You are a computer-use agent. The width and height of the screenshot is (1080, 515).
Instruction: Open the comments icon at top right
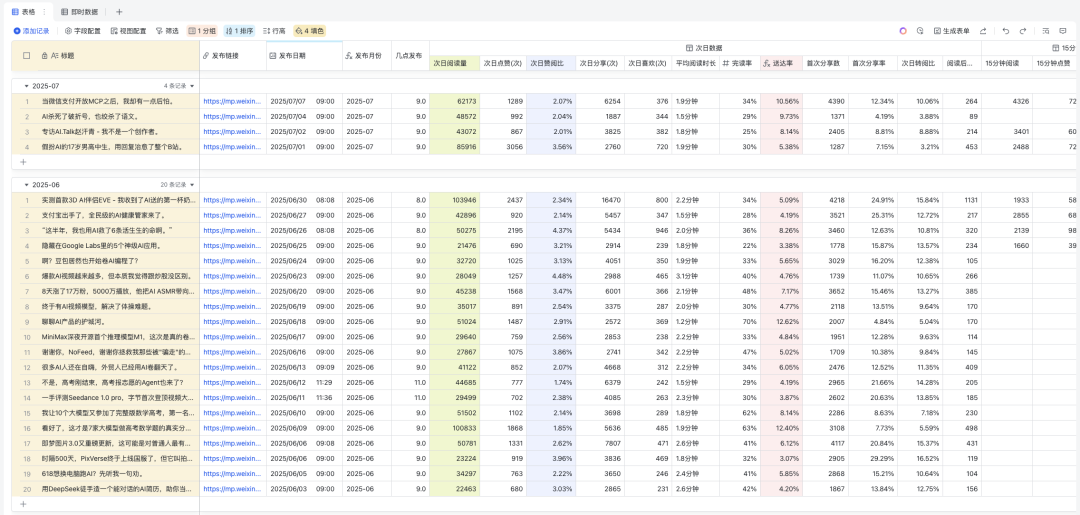[x=1064, y=31]
